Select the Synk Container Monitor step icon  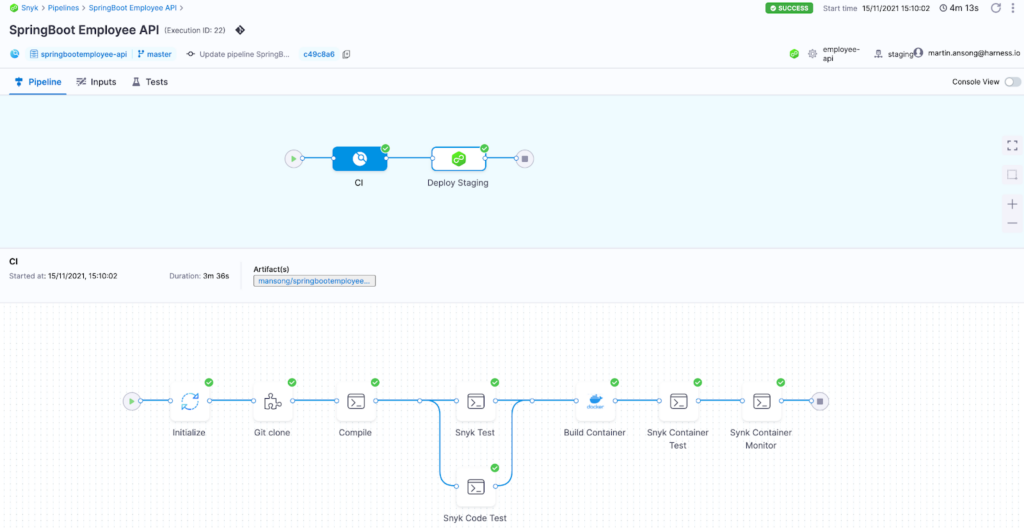(x=761, y=401)
